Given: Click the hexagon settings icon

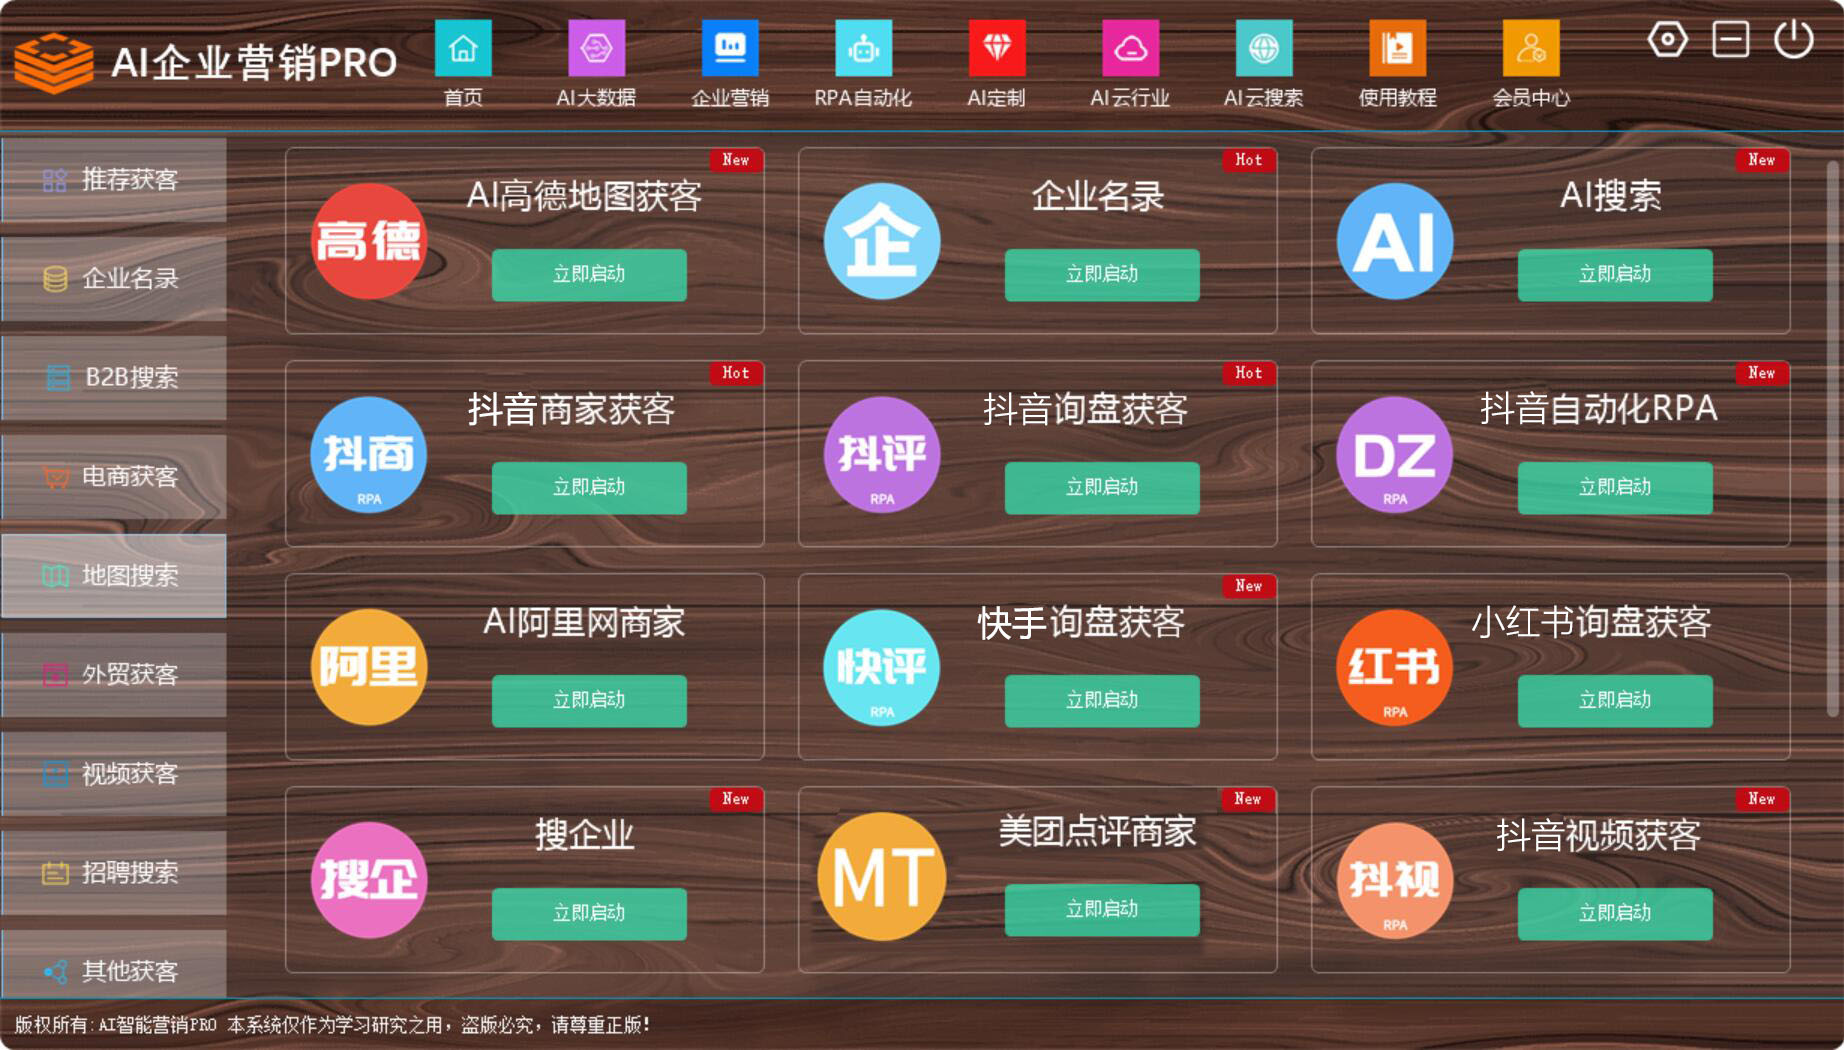Looking at the screenshot, I should click(x=1667, y=40).
